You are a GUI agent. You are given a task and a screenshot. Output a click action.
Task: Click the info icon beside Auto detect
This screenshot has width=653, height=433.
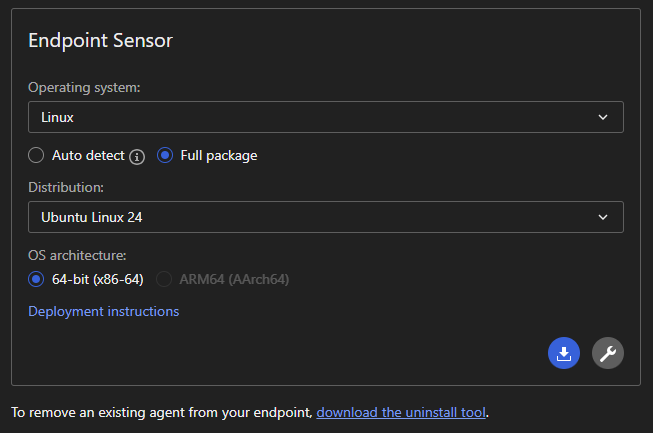(x=138, y=156)
